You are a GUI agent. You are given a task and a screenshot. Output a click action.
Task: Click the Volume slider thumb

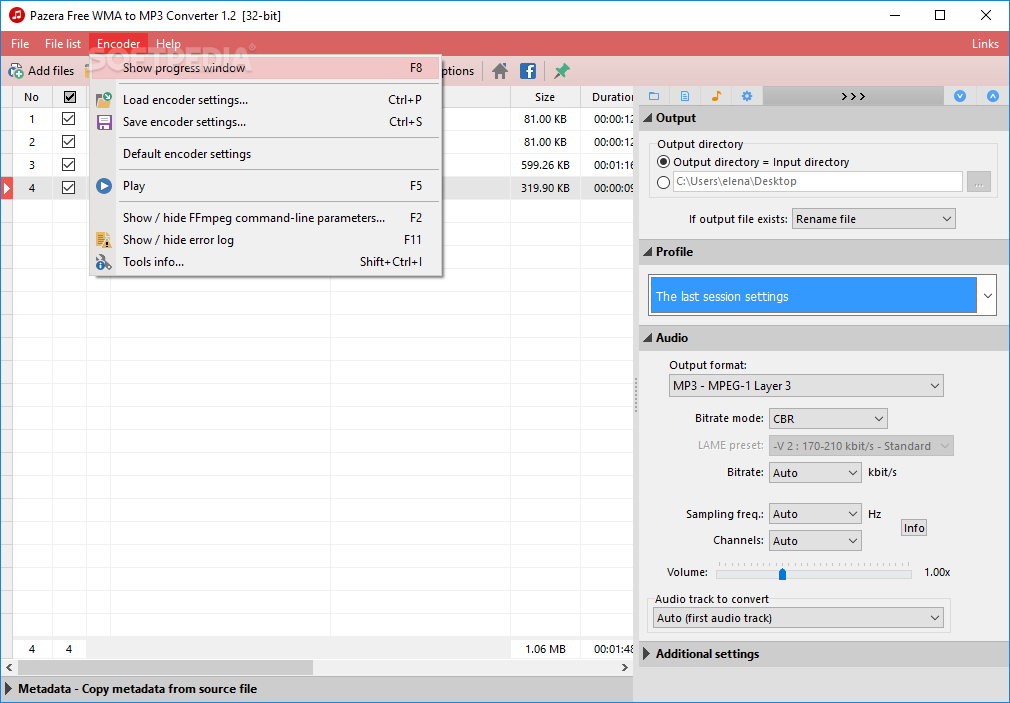782,573
